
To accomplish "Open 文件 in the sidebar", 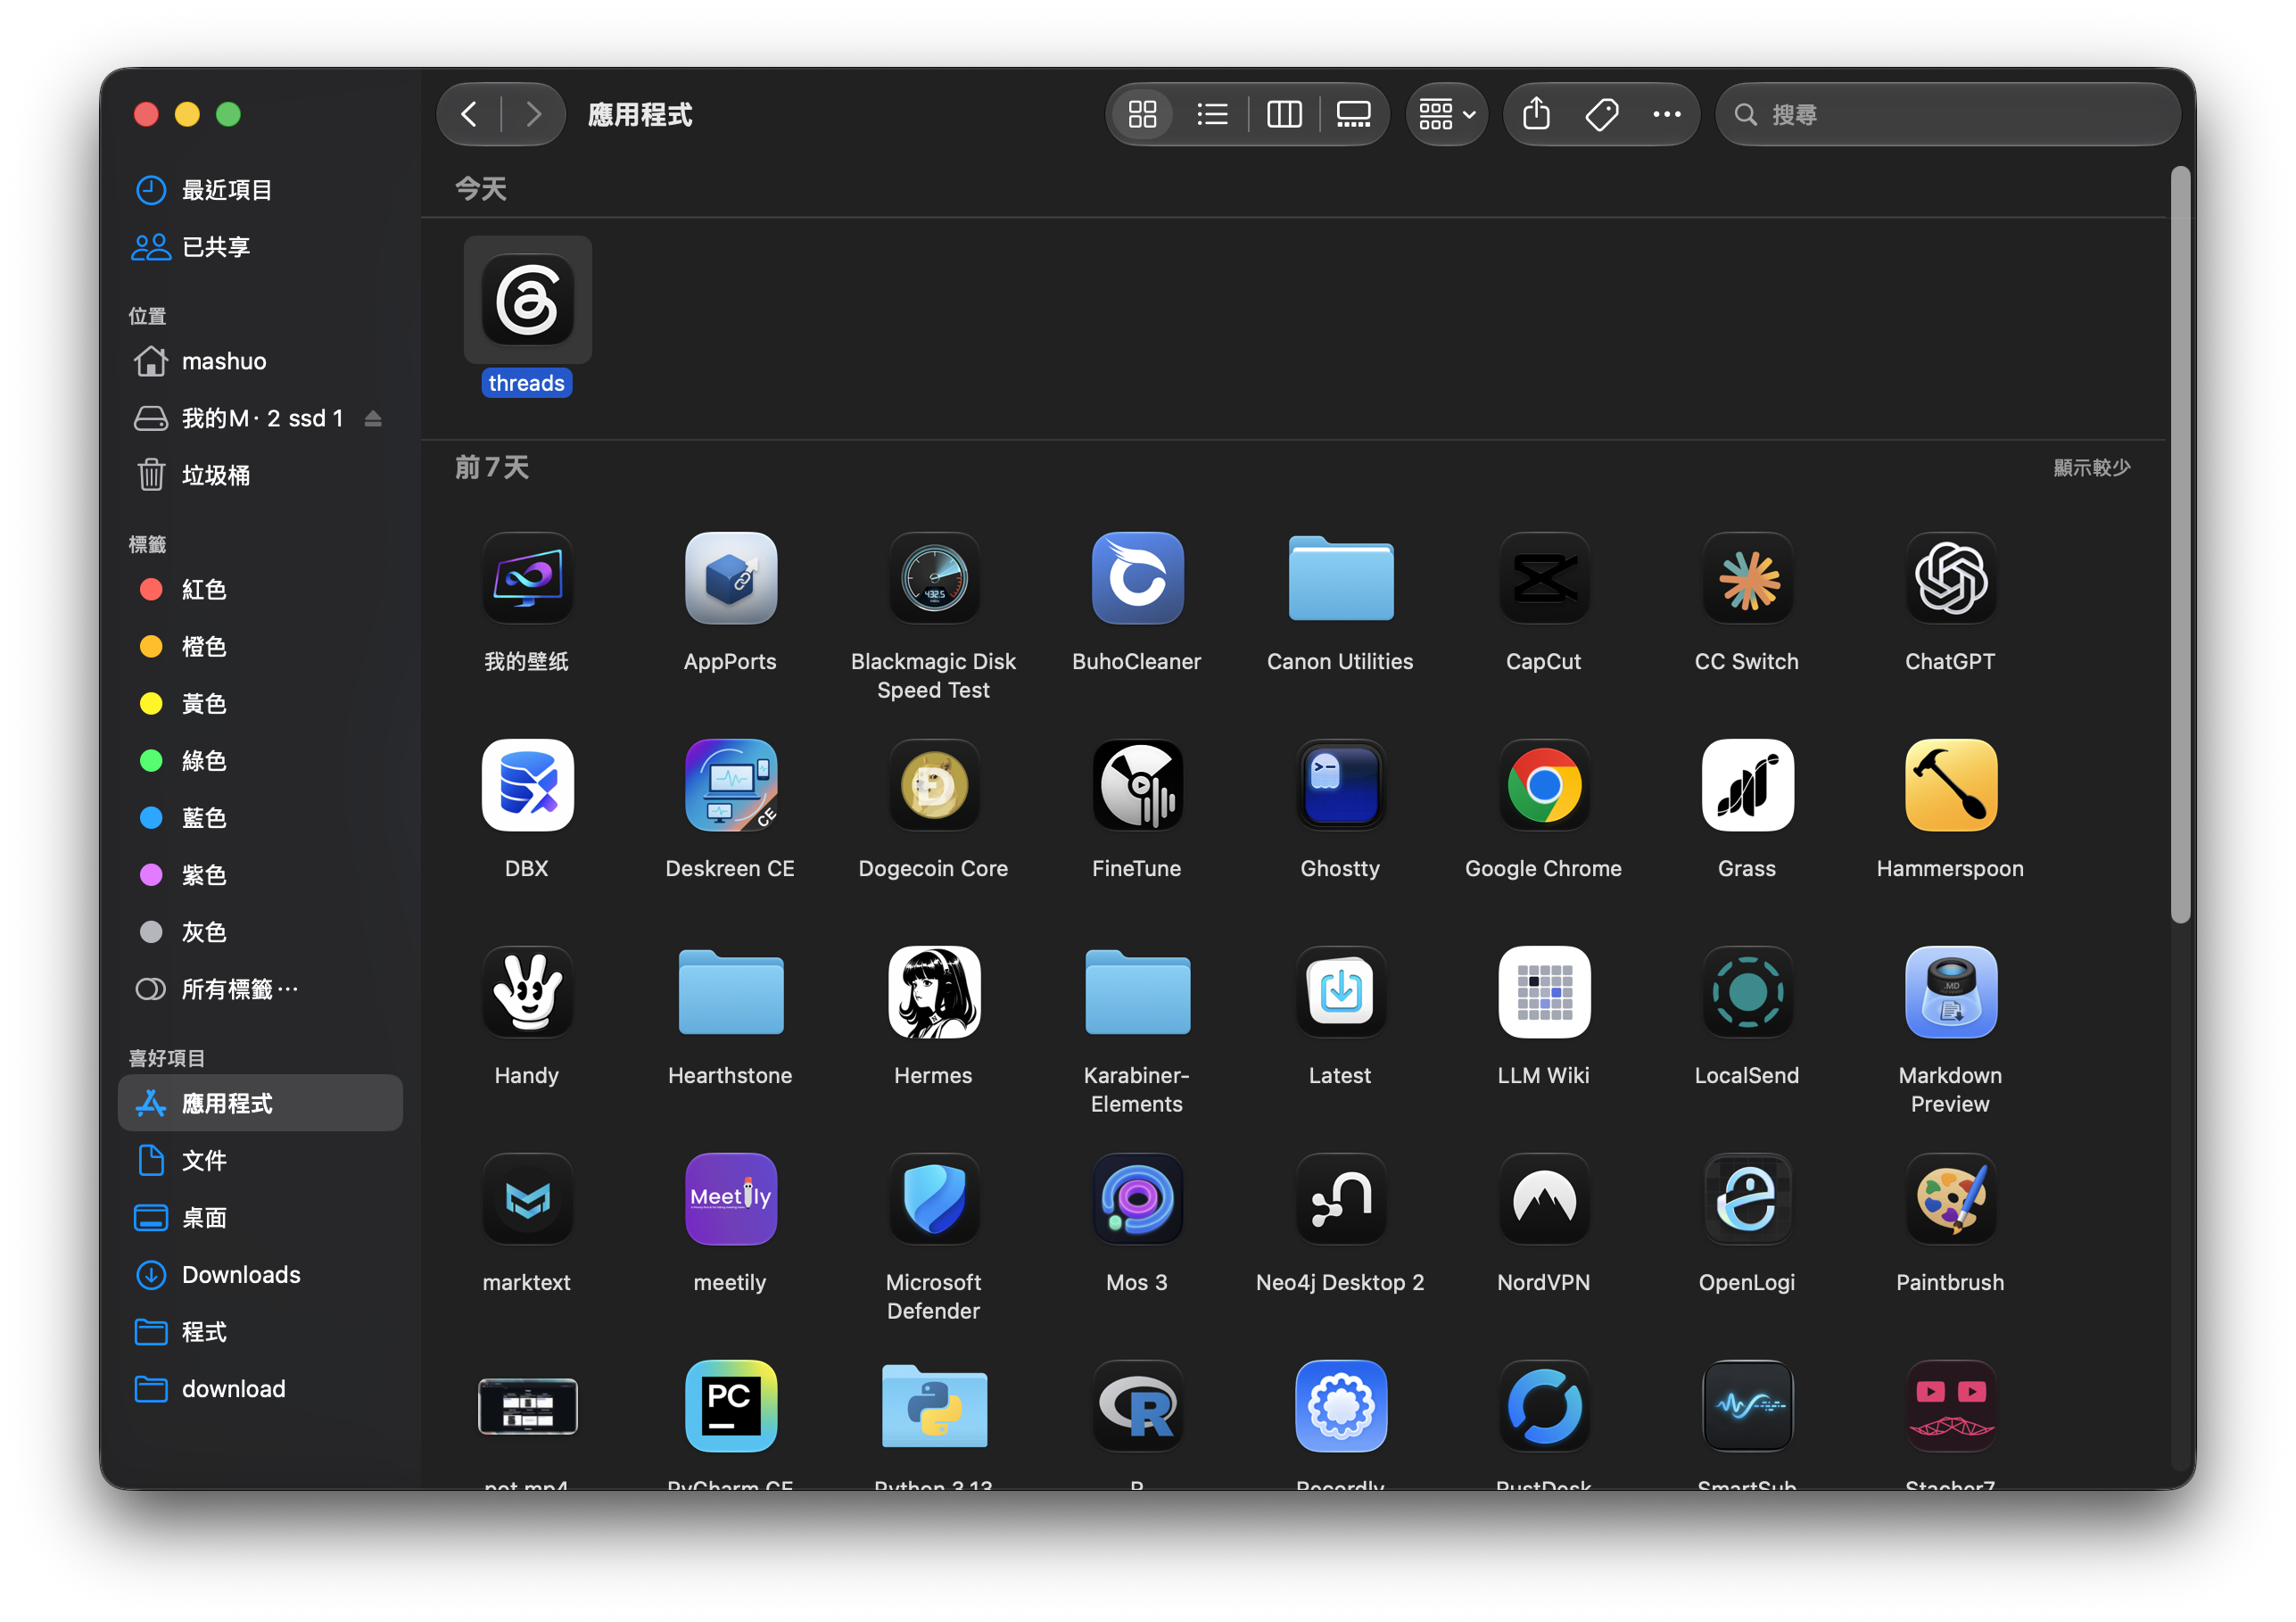I will tap(260, 1160).
